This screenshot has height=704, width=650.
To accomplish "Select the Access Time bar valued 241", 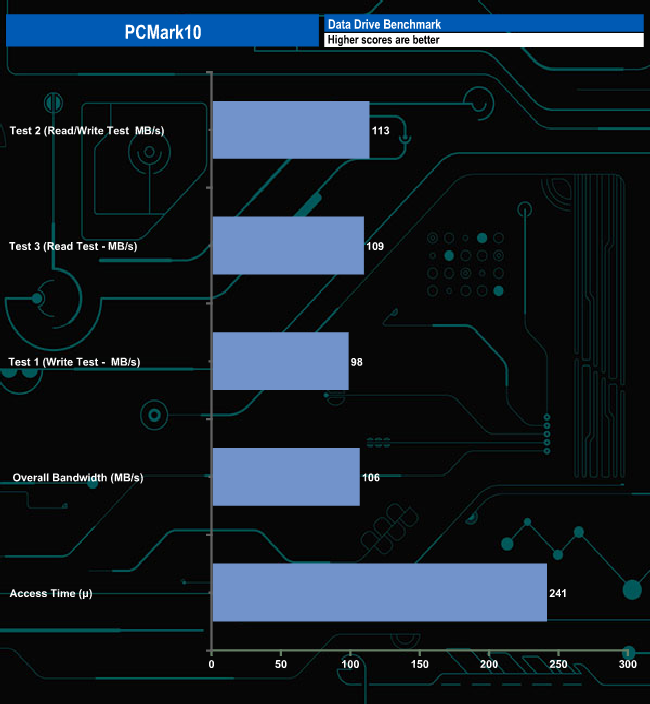I will click(x=380, y=593).
